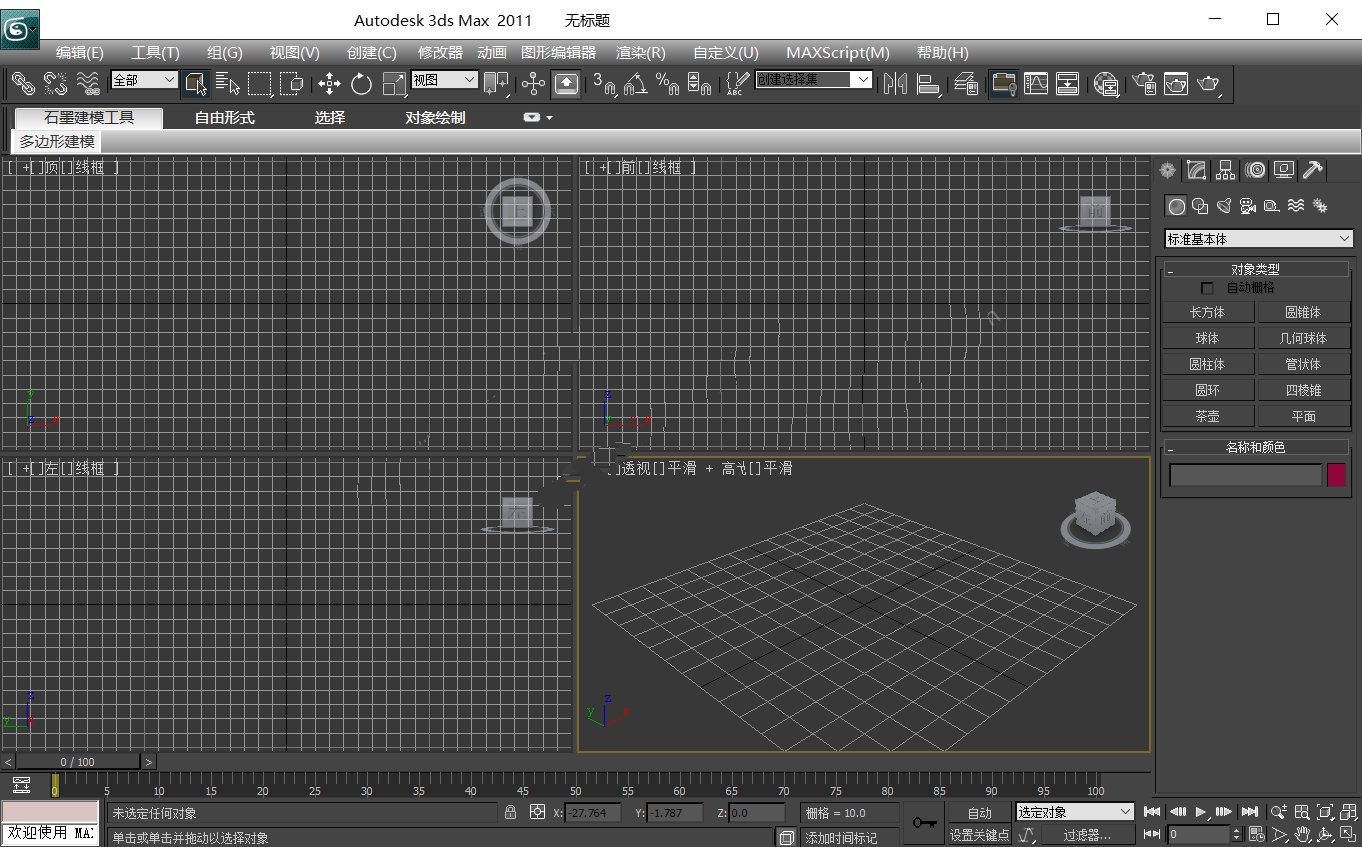This screenshot has width=1362, height=847.
Task: Enable the 自动栅格 autogrid checkbox
Action: pos(1207,288)
